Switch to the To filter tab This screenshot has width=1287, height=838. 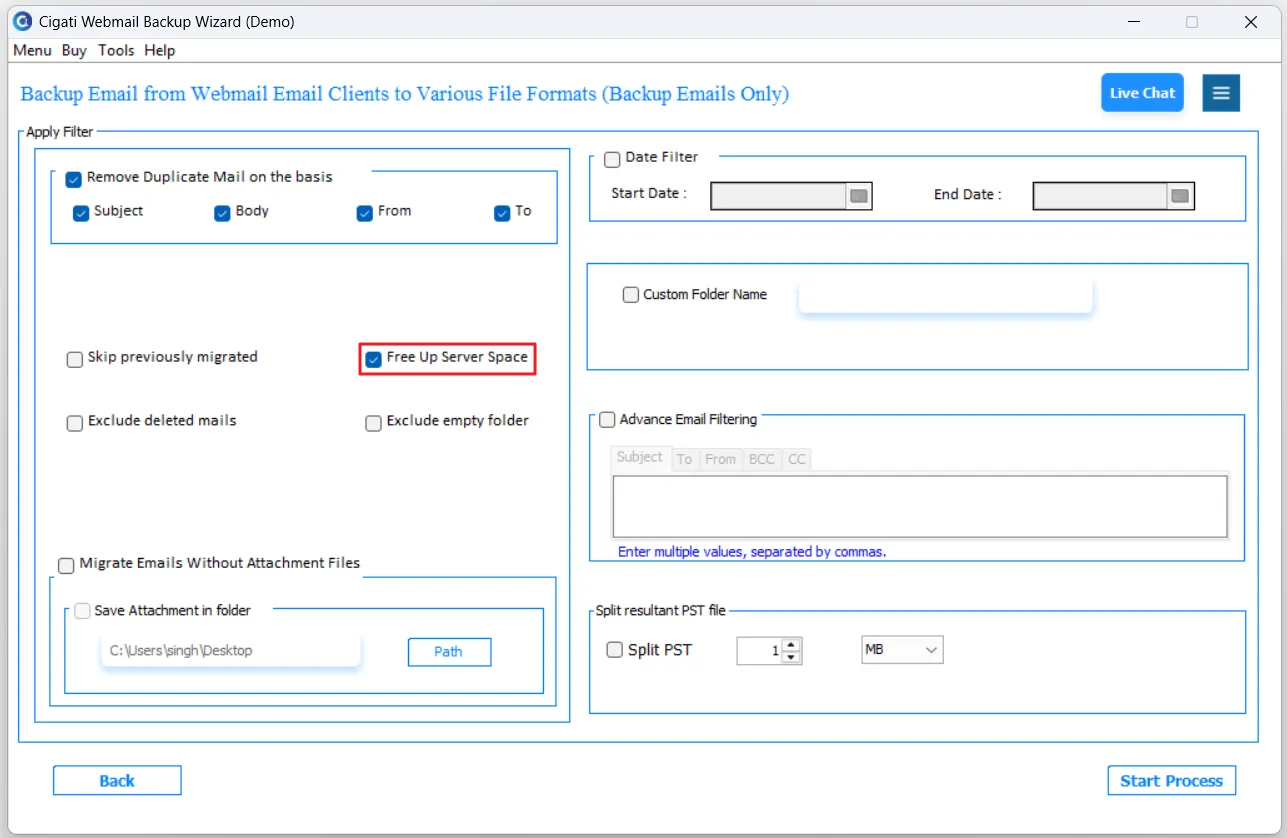684,459
